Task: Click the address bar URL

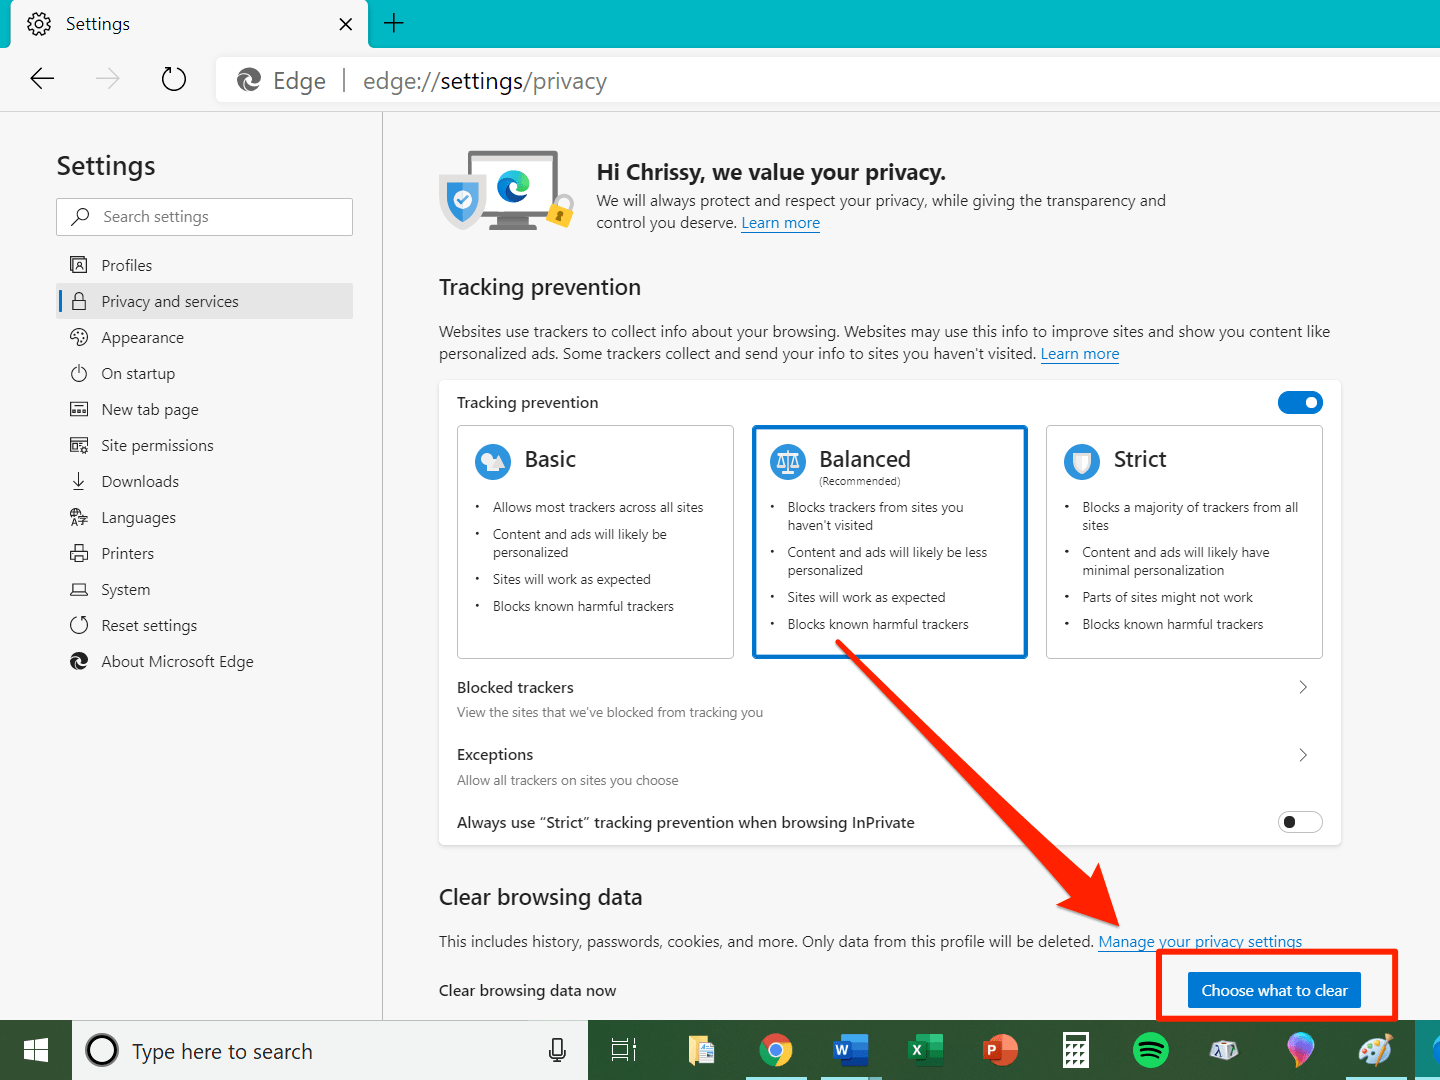Action: pos(485,81)
